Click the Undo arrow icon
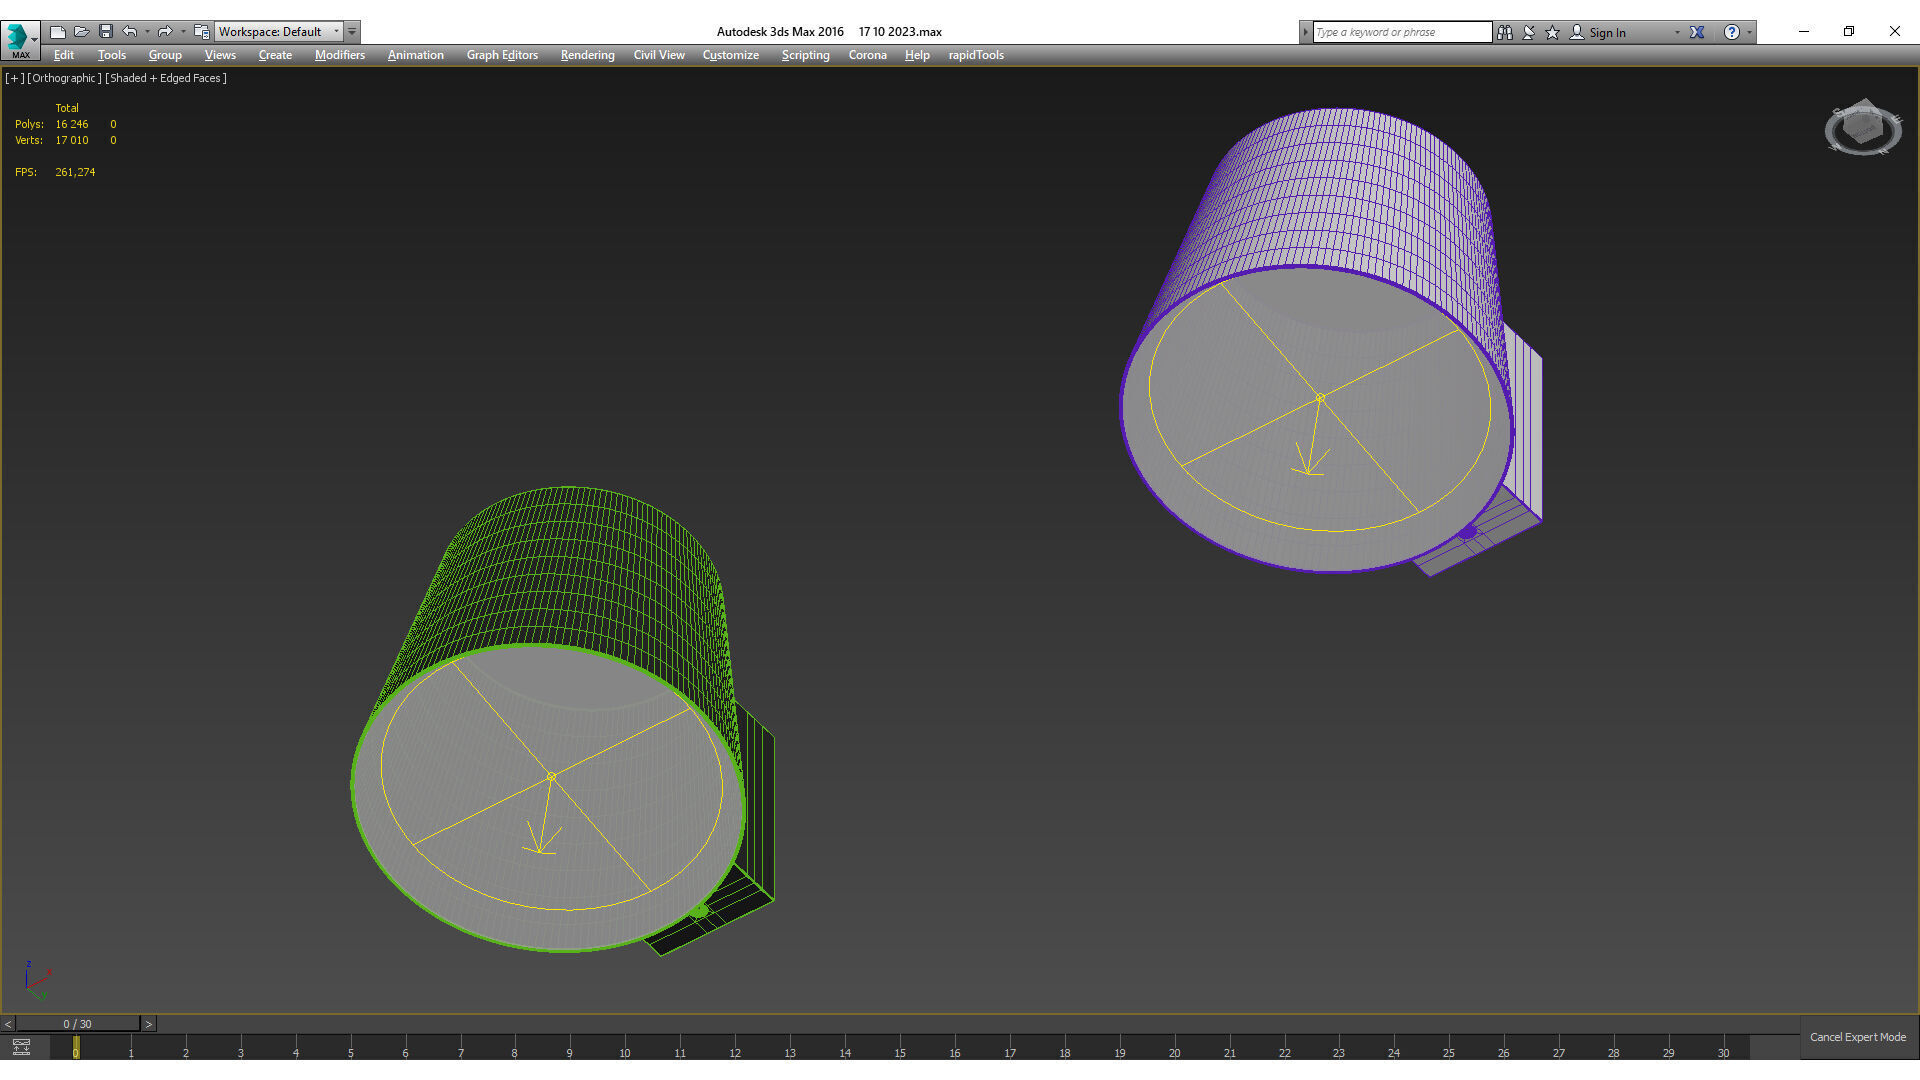The height and width of the screenshot is (1080, 1920). click(130, 32)
